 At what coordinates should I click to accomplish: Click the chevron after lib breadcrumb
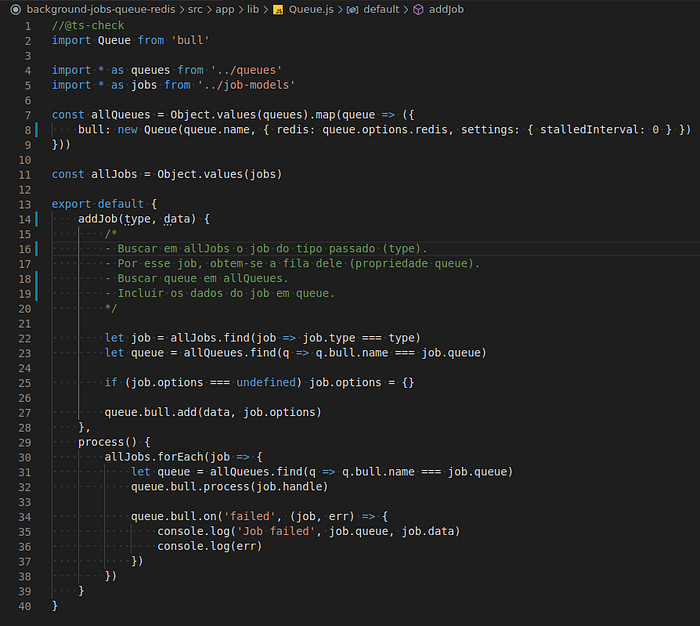coord(266,10)
